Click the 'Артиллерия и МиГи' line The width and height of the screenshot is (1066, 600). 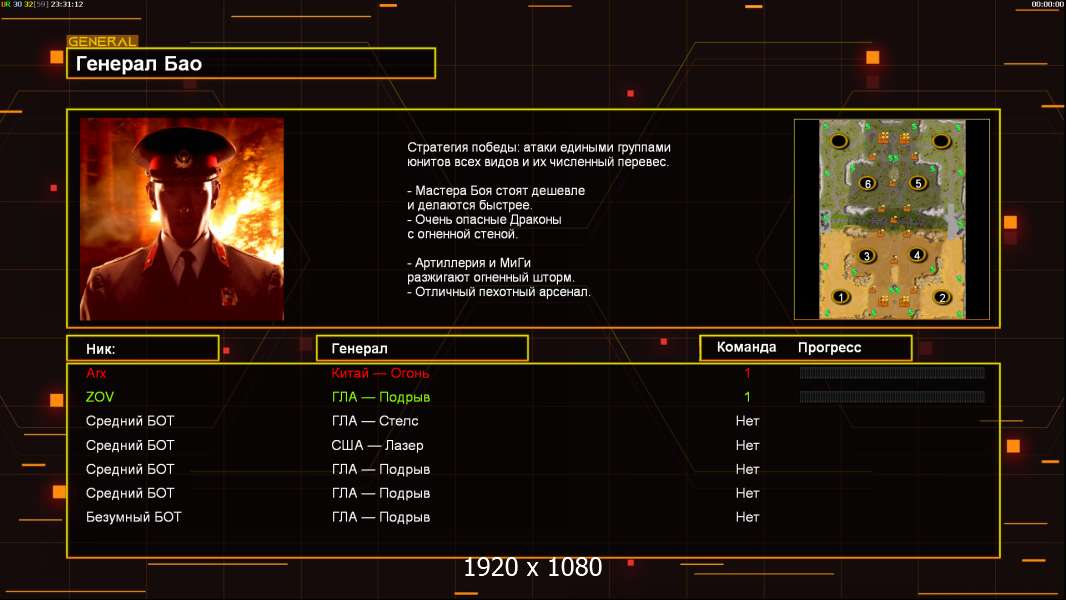click(469, 262)
